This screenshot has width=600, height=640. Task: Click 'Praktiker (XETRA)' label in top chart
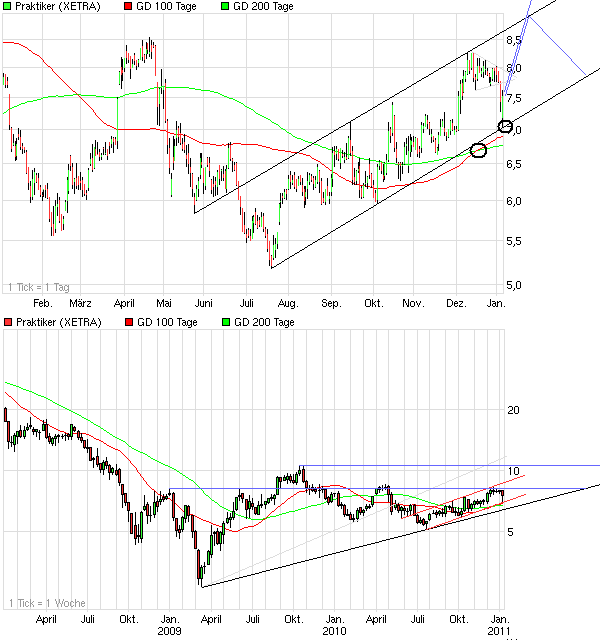point(58,7)
